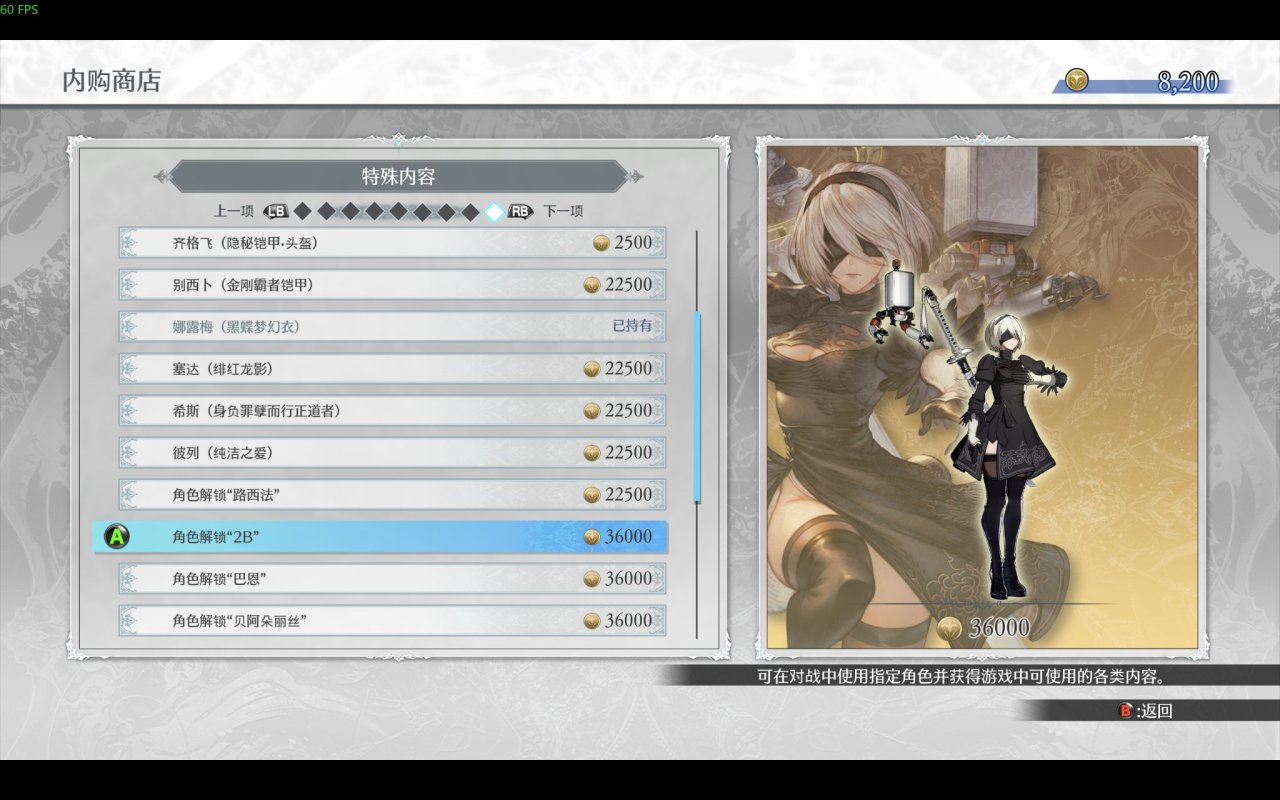Confirm with the green A button icon
The image size is (1280, 800).
point(117,537)
